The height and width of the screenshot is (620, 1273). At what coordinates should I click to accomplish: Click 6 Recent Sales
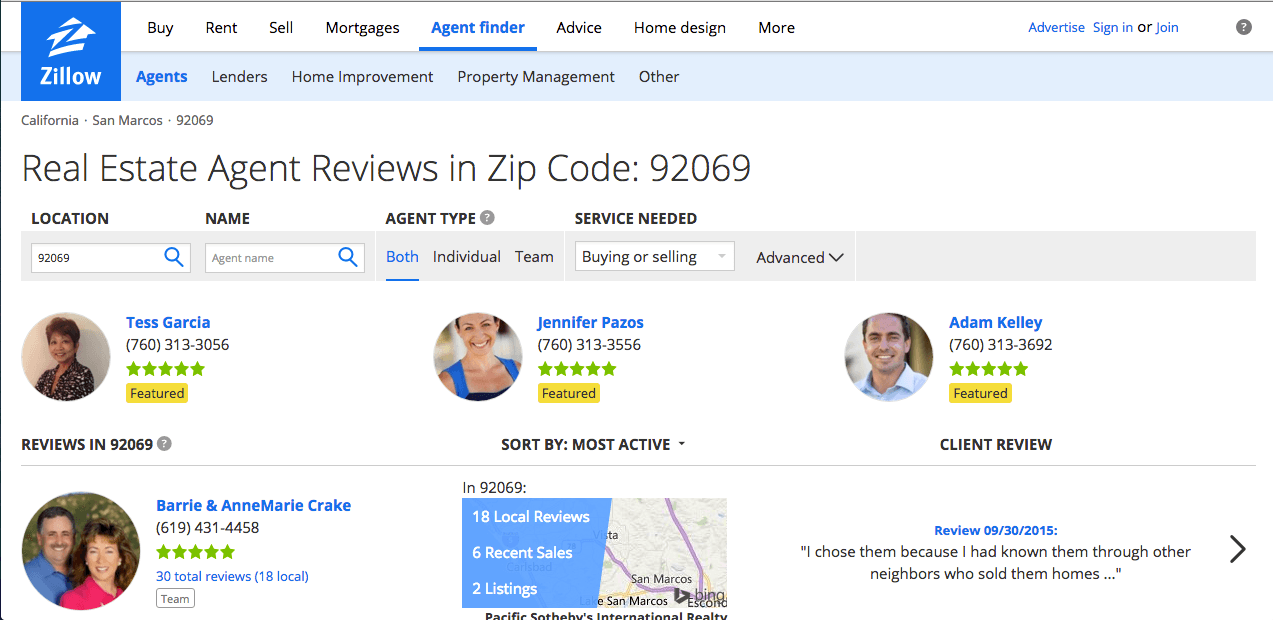click(522, 552)
